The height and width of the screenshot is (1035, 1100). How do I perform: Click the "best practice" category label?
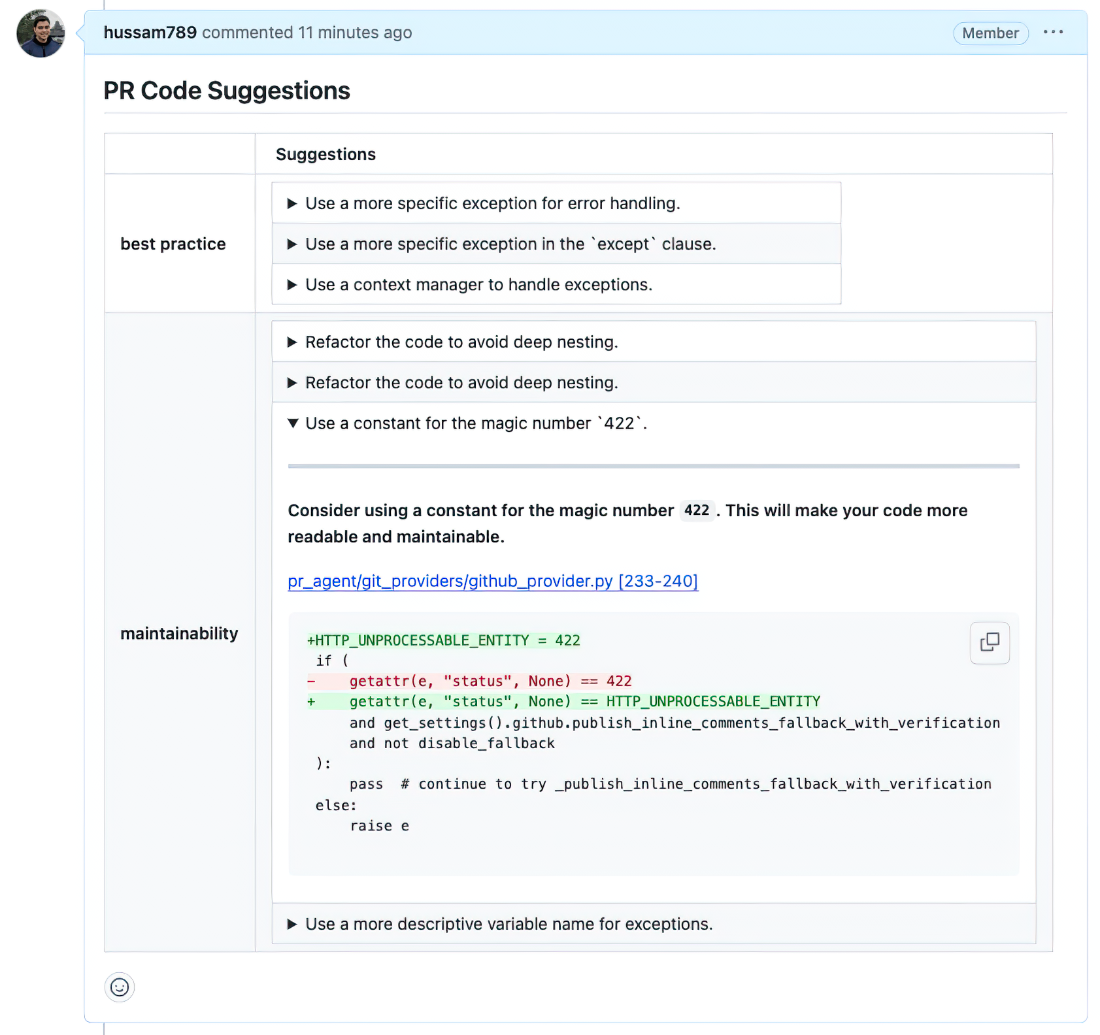coord(173,244)
